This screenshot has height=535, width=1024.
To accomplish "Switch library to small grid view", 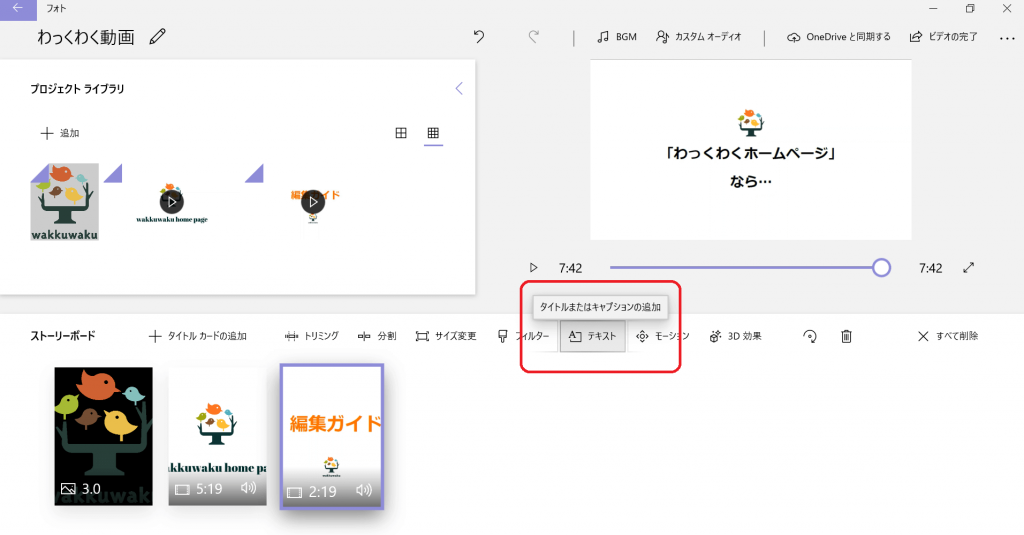I will tap(433, 133).
